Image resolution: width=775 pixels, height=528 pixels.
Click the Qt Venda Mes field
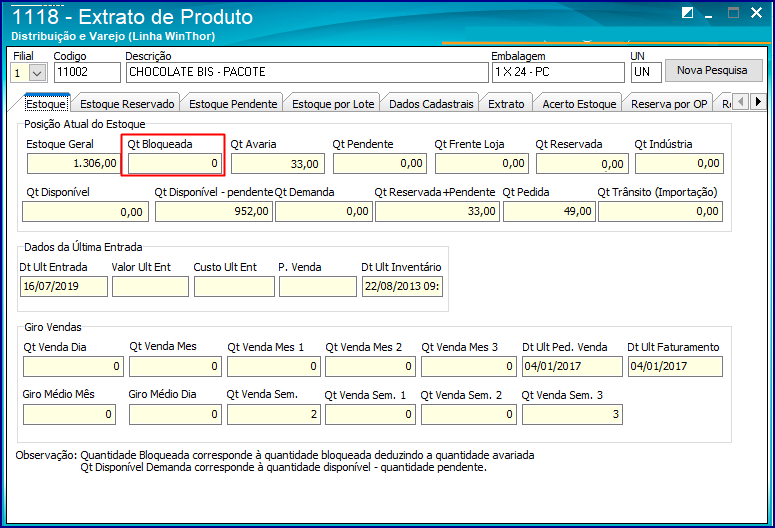(x=175, y=367)
